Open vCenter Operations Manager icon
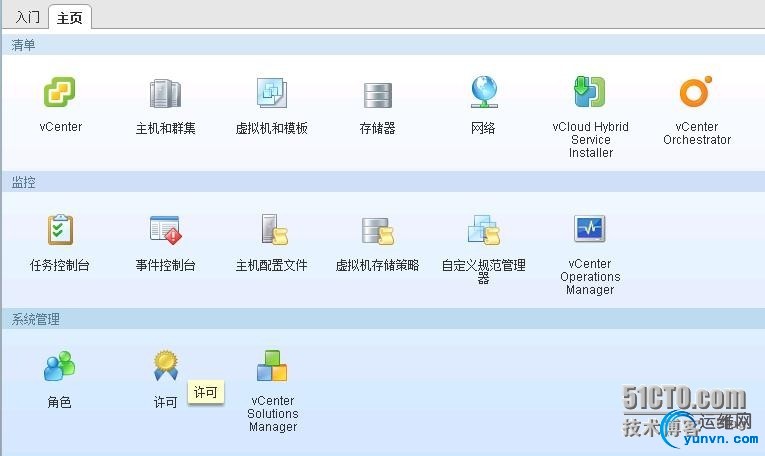765x456 pixels. [590, 228]
